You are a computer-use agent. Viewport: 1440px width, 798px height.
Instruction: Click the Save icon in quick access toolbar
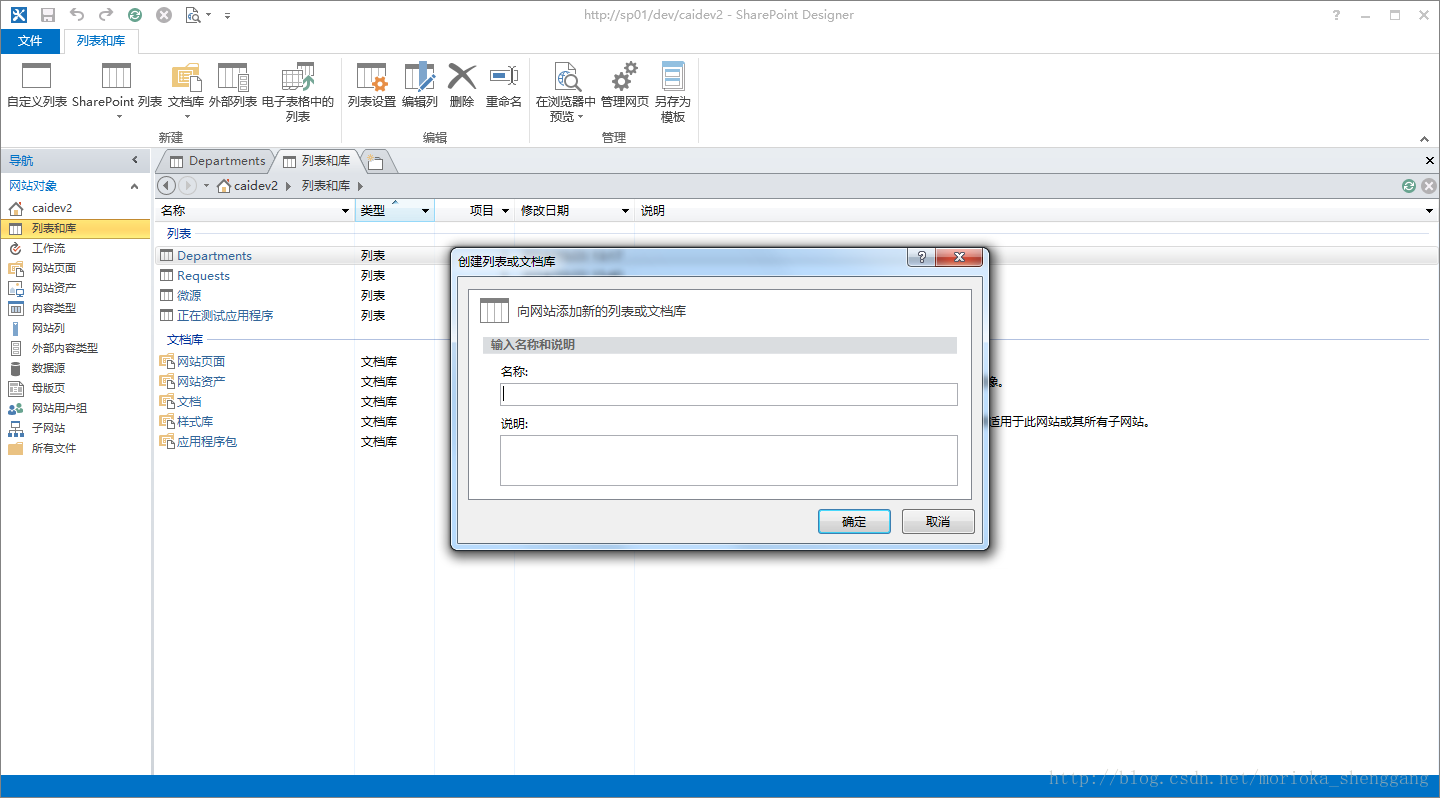47,15
